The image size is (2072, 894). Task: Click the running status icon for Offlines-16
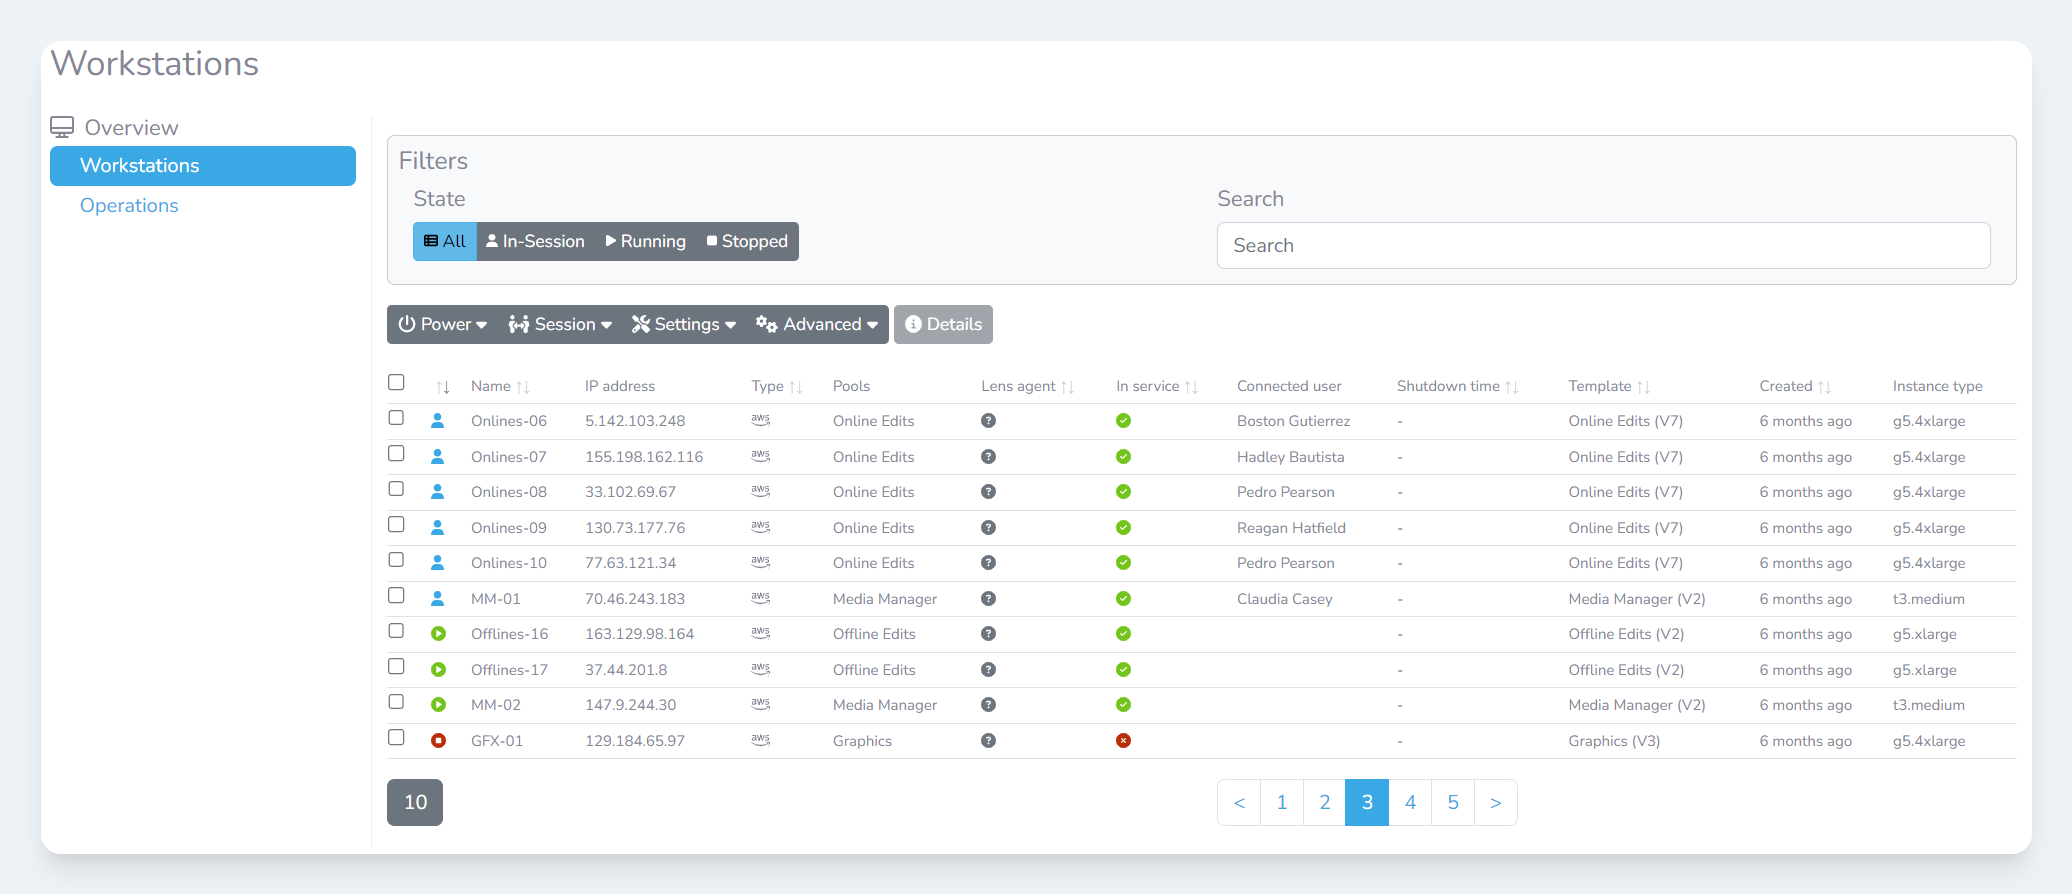(x=438, y=634)
